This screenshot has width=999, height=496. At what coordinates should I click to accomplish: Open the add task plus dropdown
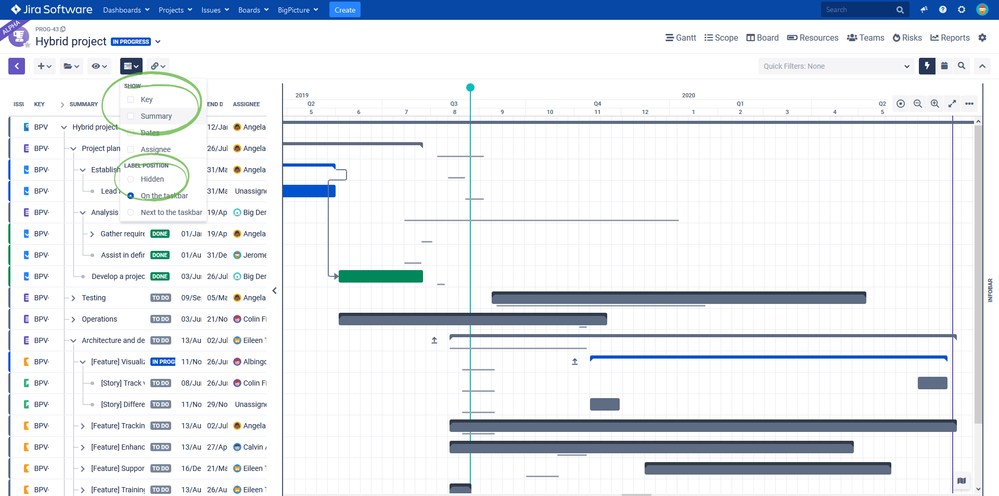45,66
